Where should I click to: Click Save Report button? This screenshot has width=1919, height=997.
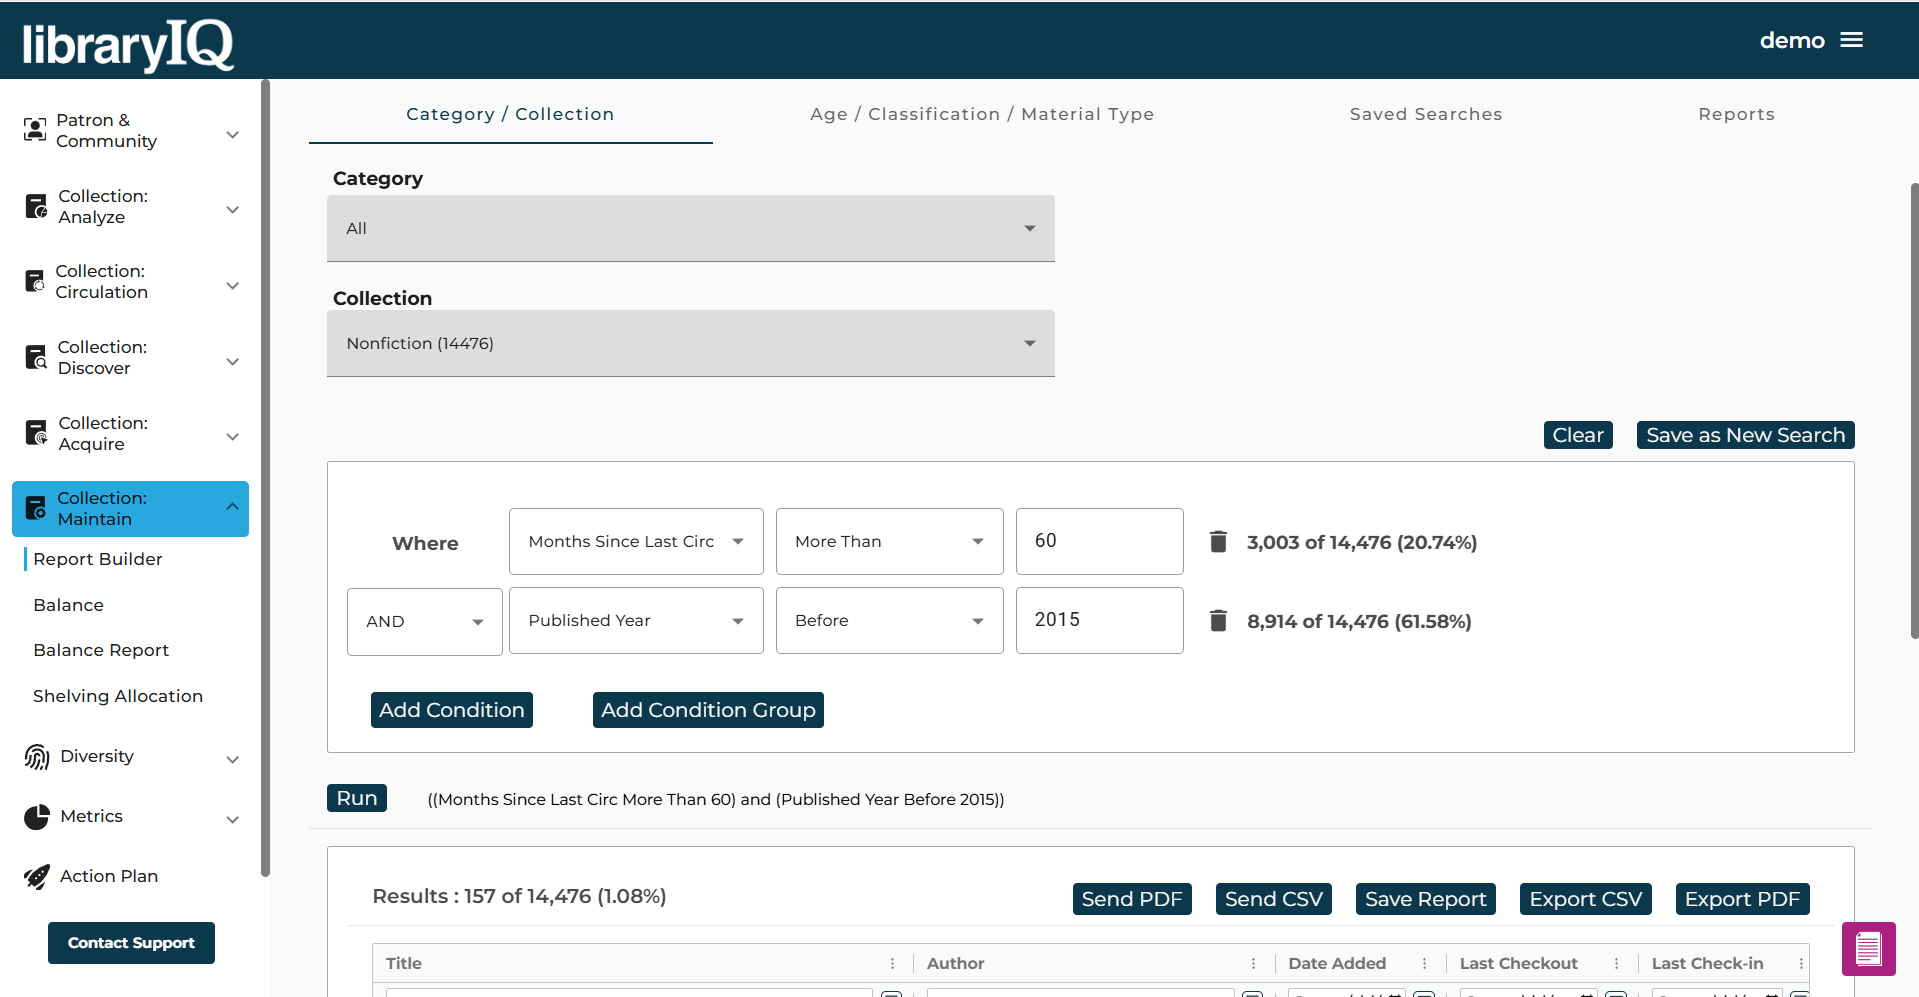tap(1425, 899)
